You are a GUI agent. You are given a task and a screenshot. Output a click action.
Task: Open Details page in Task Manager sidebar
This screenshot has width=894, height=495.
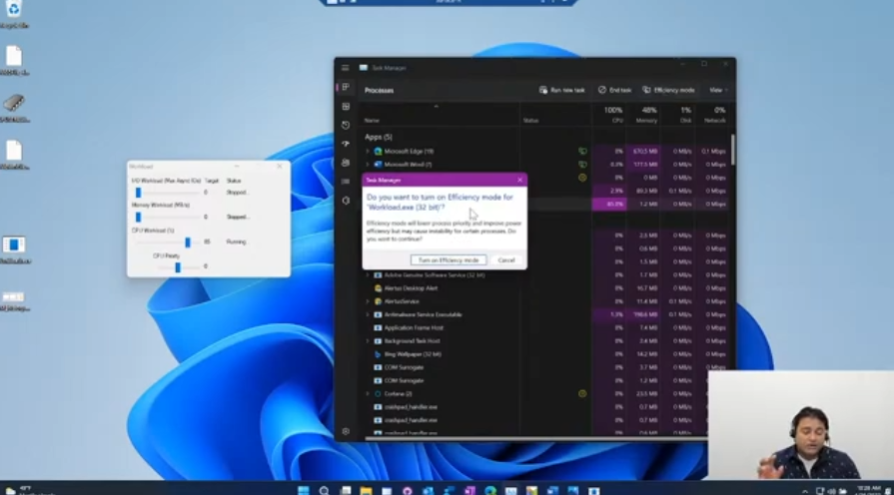coord(346,181)
